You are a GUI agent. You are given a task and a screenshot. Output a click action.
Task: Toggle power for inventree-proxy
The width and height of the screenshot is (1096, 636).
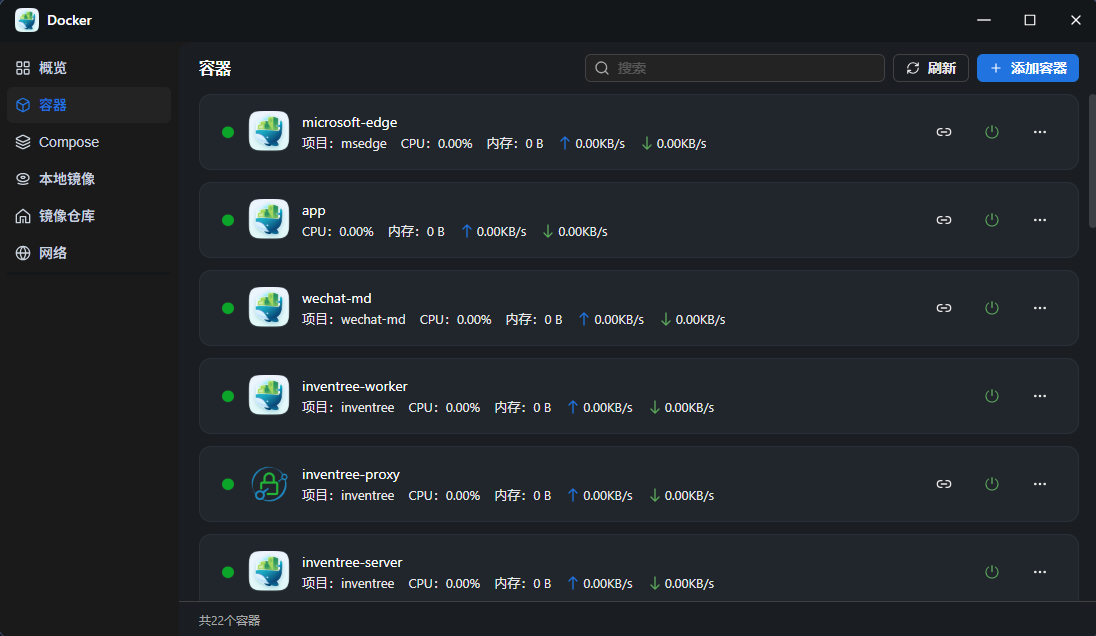pyautogui.click(x=992, y=484)
